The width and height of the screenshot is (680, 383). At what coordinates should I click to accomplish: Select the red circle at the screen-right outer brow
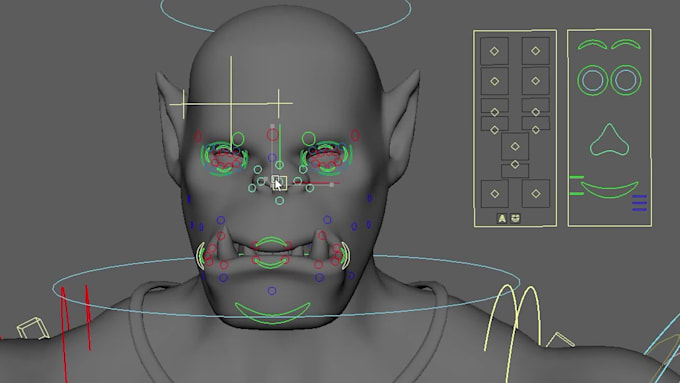(x=355, y=135)
